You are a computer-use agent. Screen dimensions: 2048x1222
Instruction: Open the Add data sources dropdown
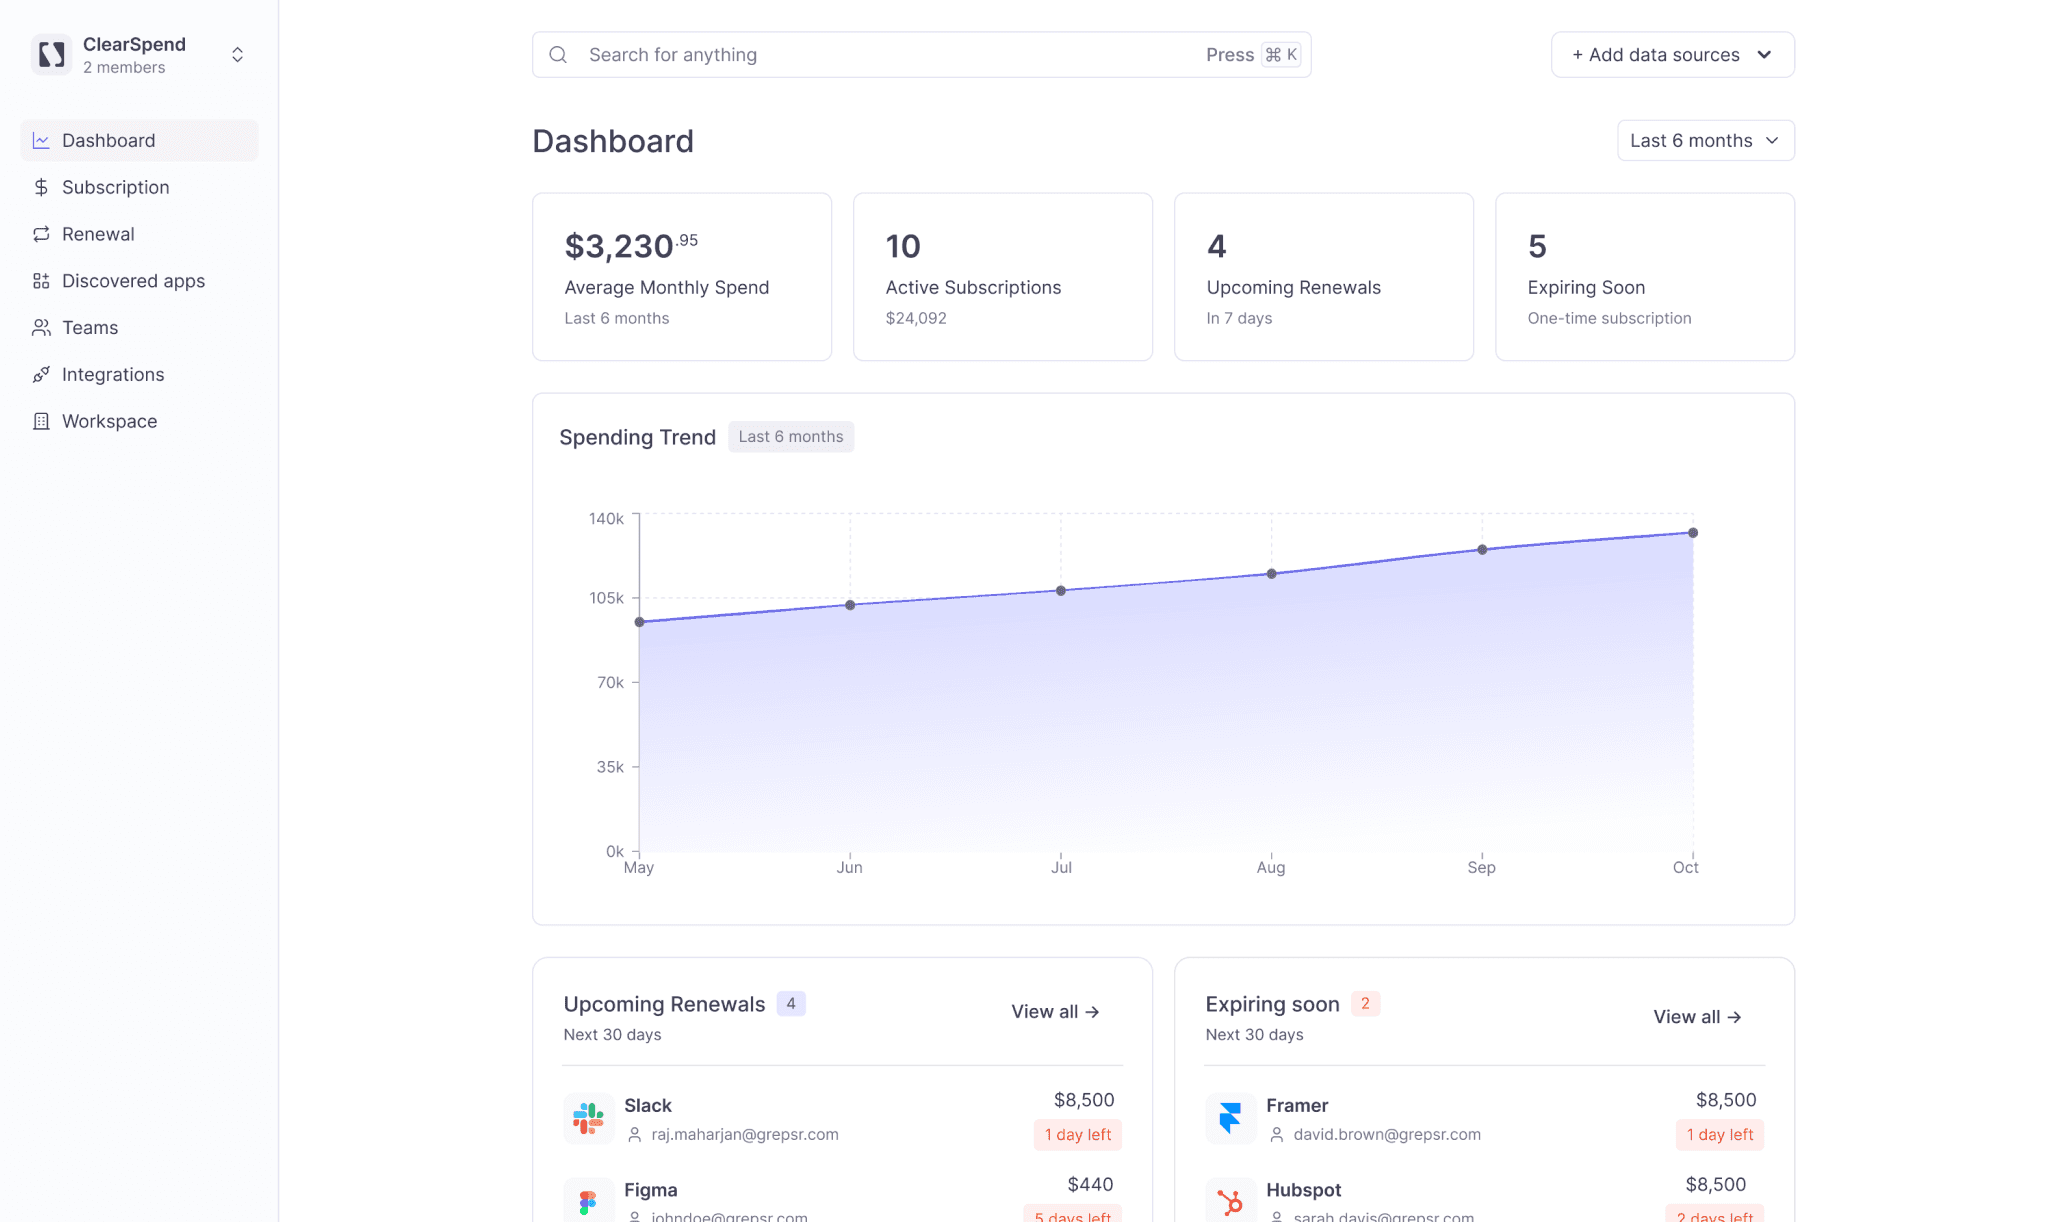1672,55
